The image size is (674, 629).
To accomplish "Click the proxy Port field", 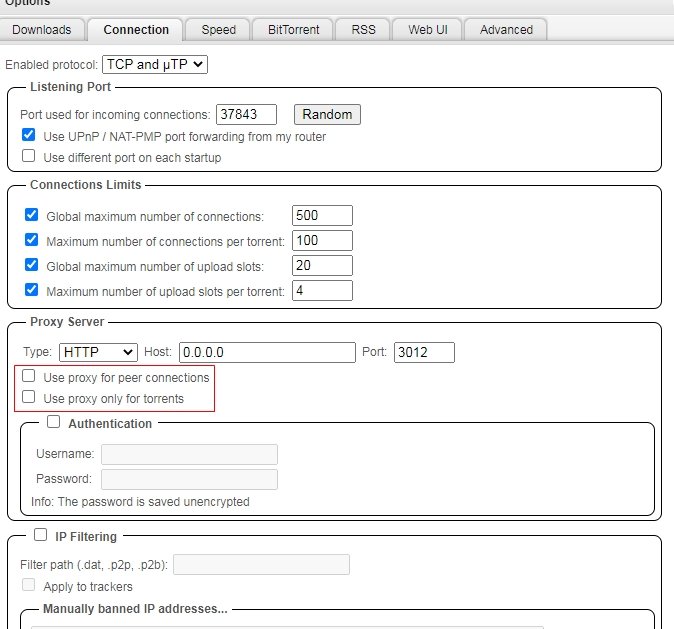I will (x=424, y=352).
